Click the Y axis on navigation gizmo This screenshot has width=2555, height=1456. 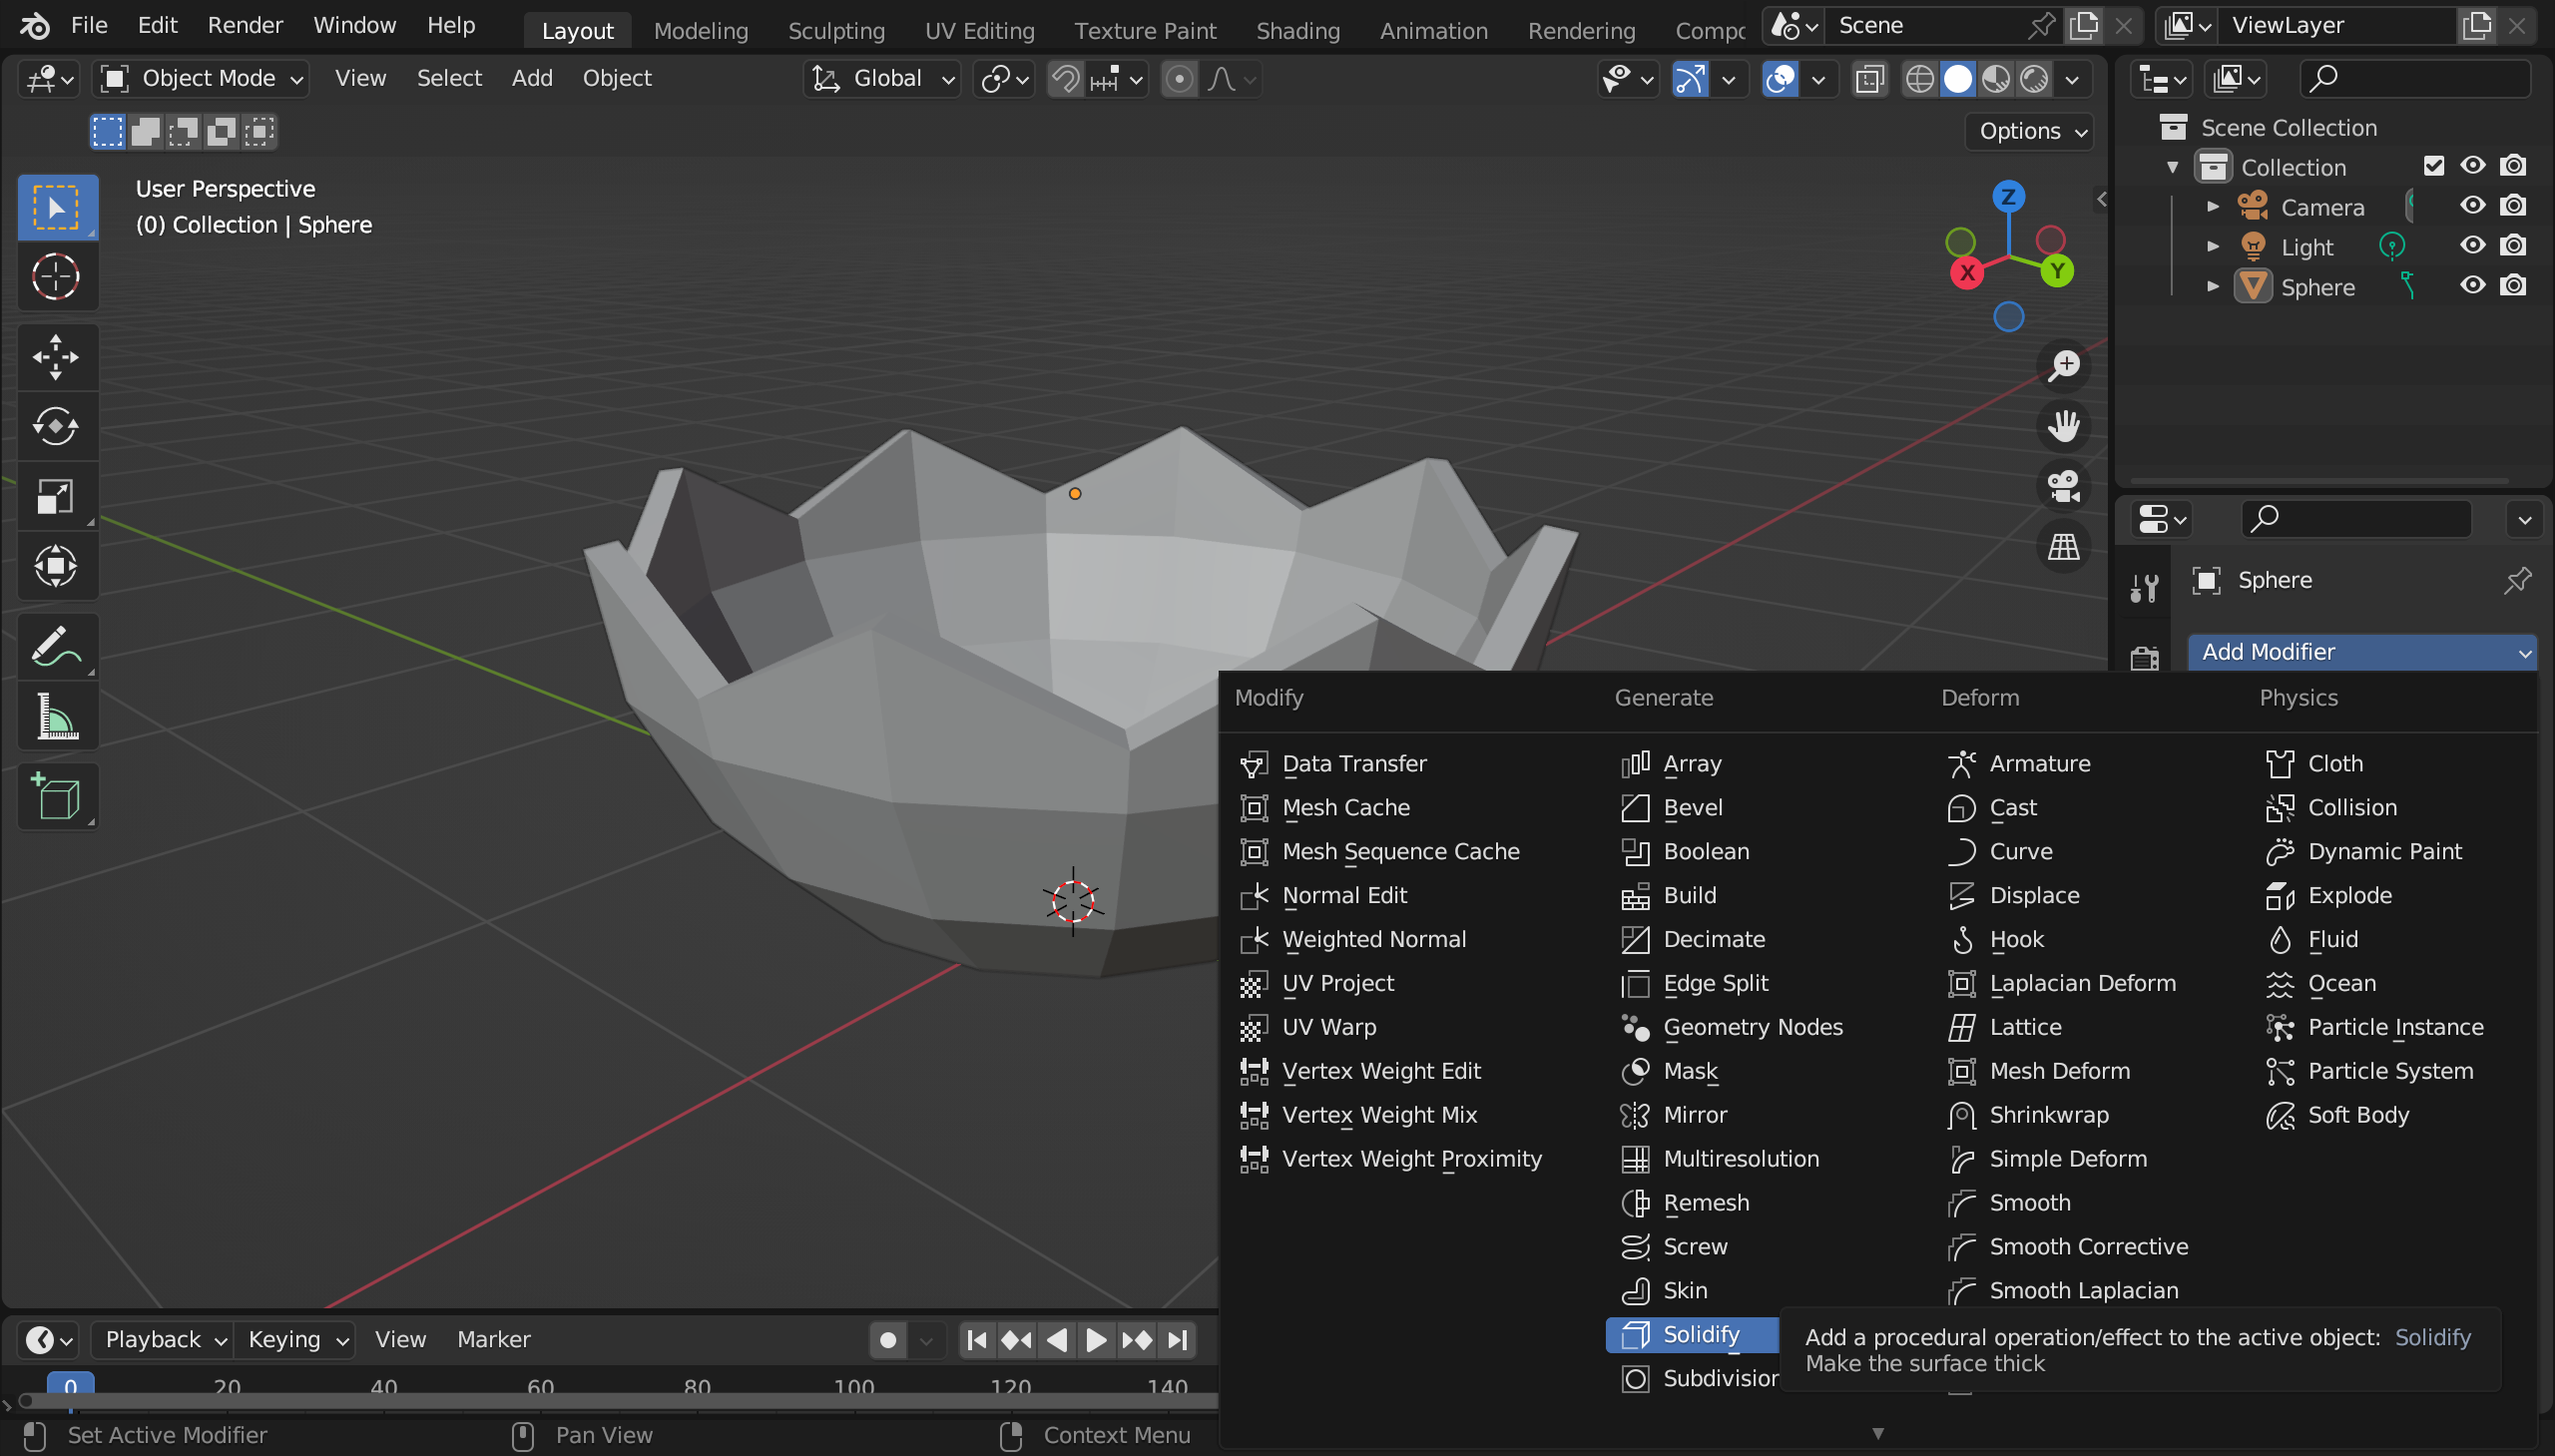[x=2057, y=270]
